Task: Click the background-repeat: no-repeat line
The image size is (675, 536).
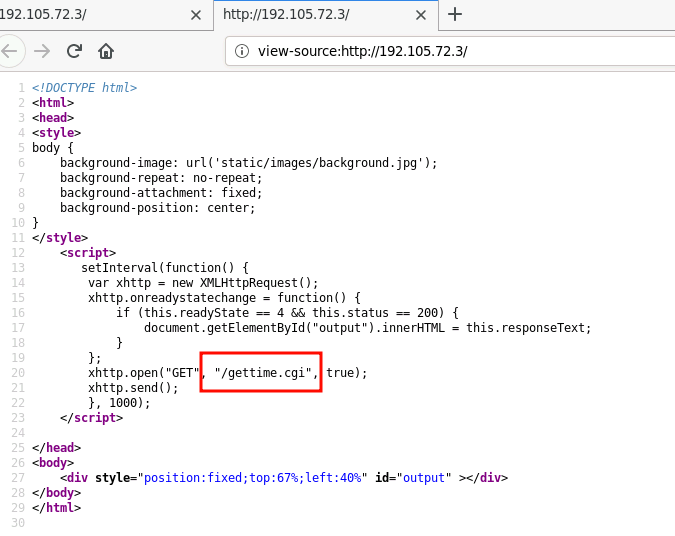Action: [161, 178]
